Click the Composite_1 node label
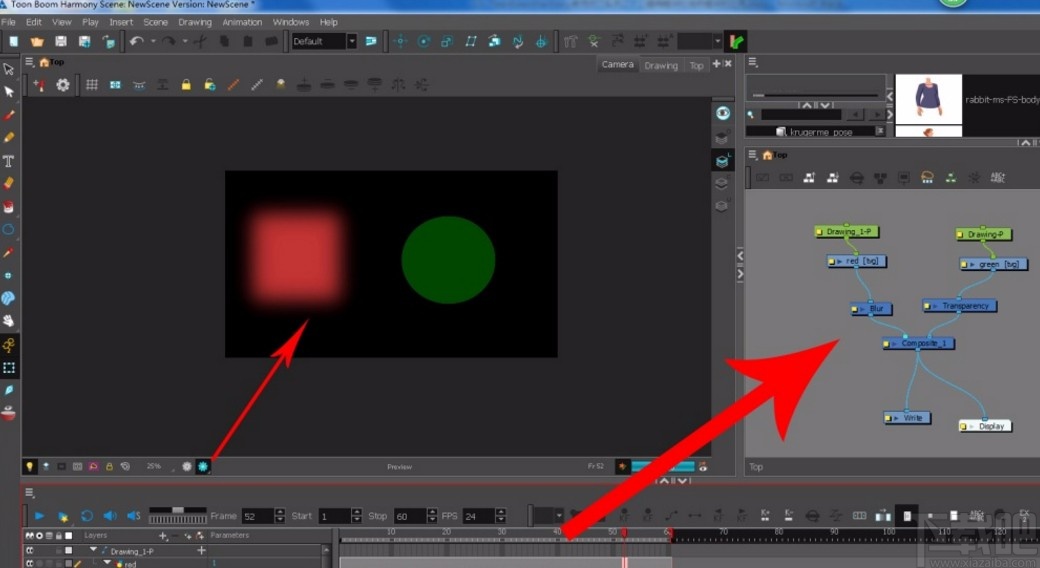Image resolution: width=1040 pixels, height=568 pixels. (x=923, y=344)
